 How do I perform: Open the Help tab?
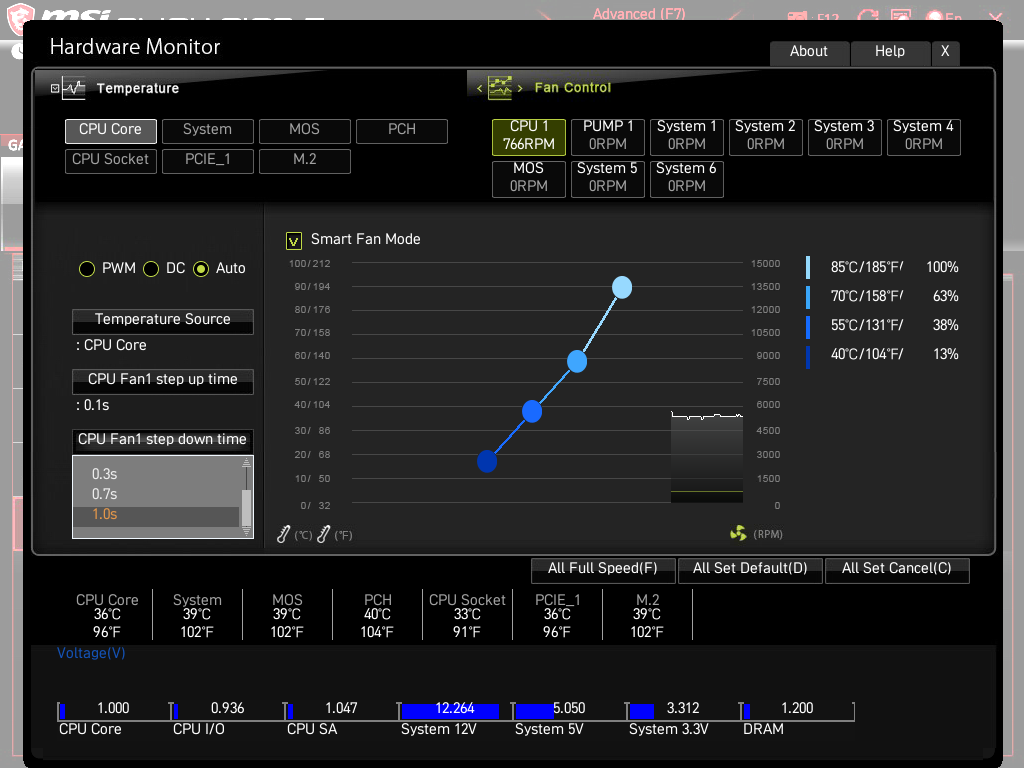coord(889,52)
